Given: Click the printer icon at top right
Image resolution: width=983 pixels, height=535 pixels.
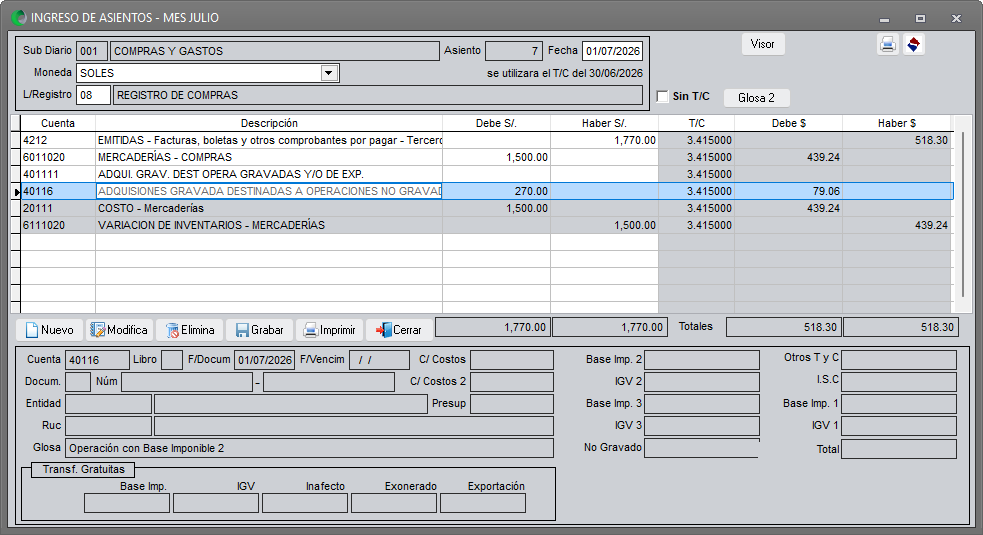Looking at the screenshot, I should click(888, 45).
